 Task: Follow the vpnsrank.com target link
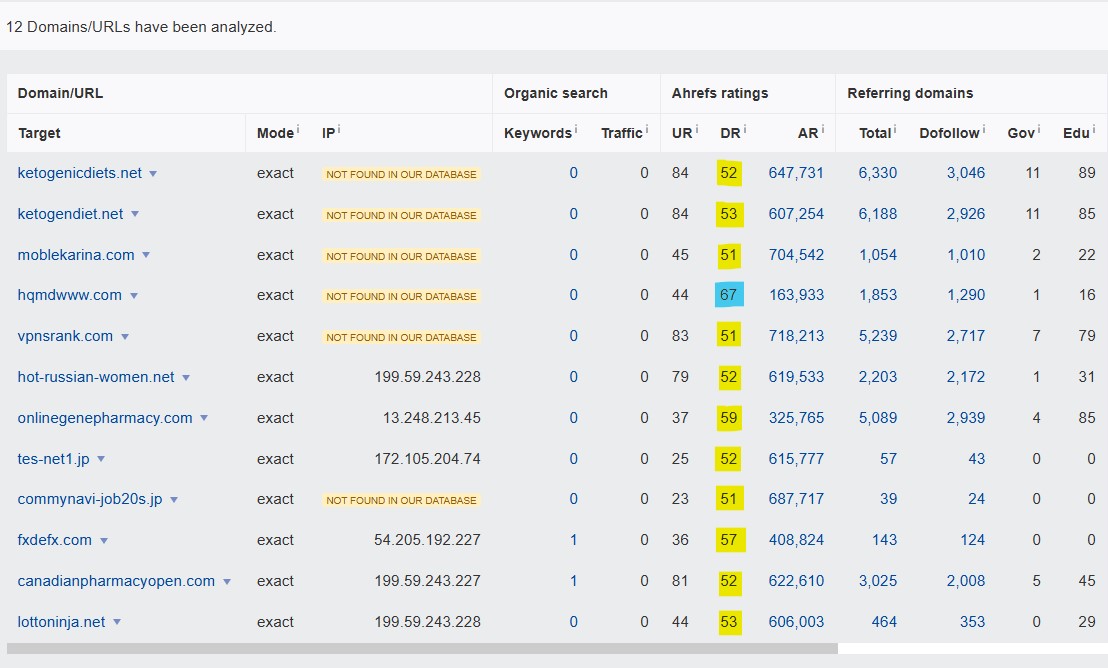pos(66,336)
